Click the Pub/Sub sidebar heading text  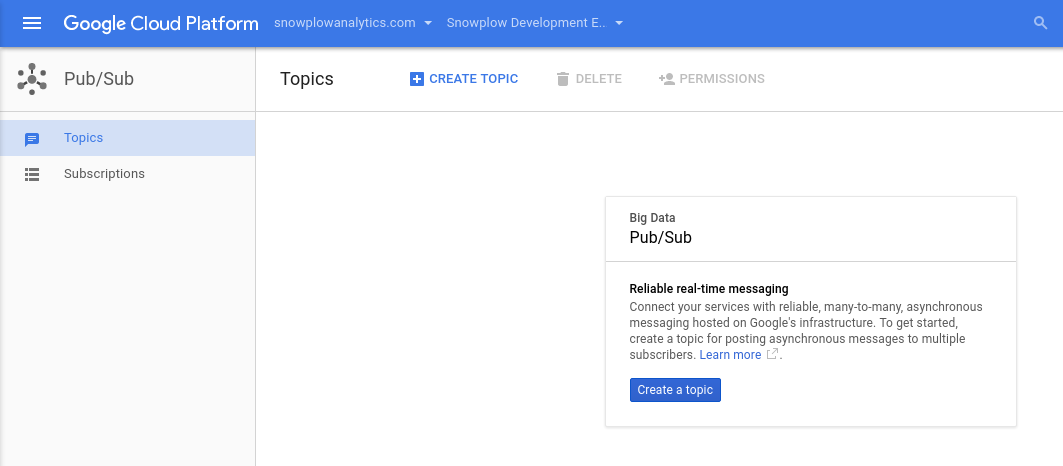click(99, 79)
